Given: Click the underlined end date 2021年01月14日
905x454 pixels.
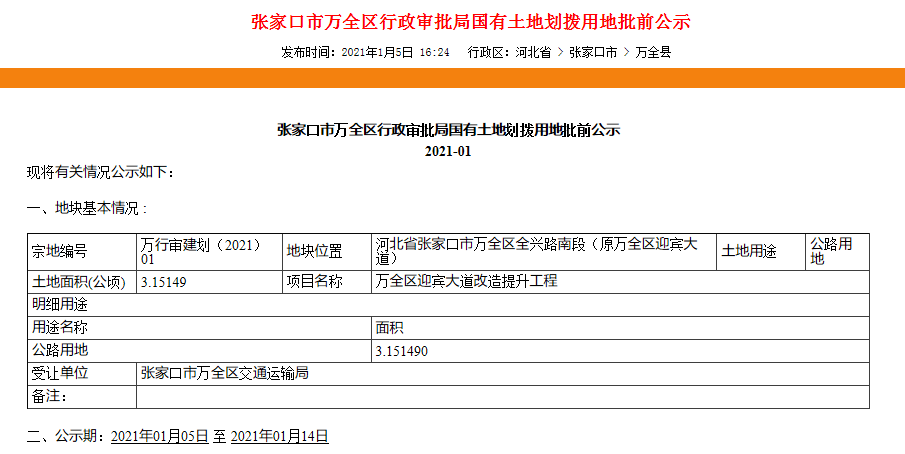Looking at the screenshot, I should click(x=280, y=437).
